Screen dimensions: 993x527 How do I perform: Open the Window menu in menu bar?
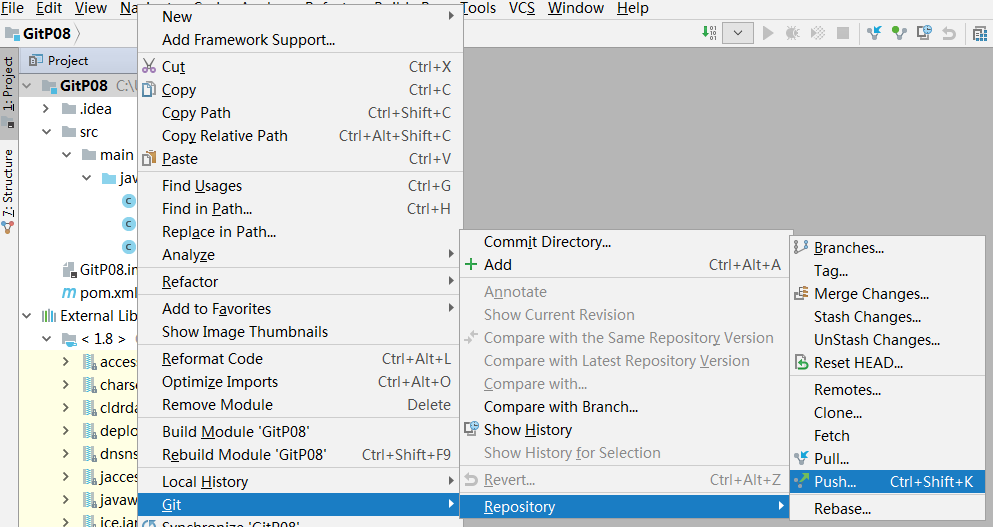(x=576, y=8)
